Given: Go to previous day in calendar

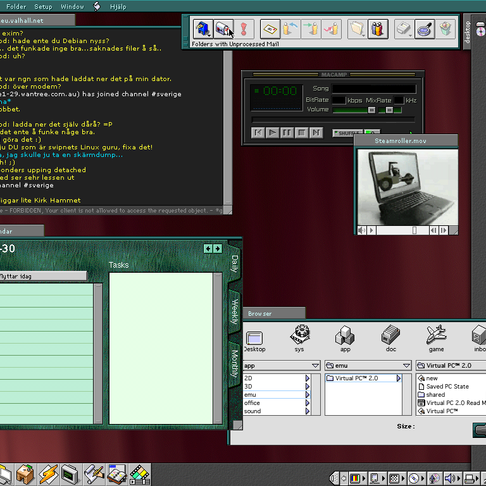Looking at the screenshot, I should 208,248.
